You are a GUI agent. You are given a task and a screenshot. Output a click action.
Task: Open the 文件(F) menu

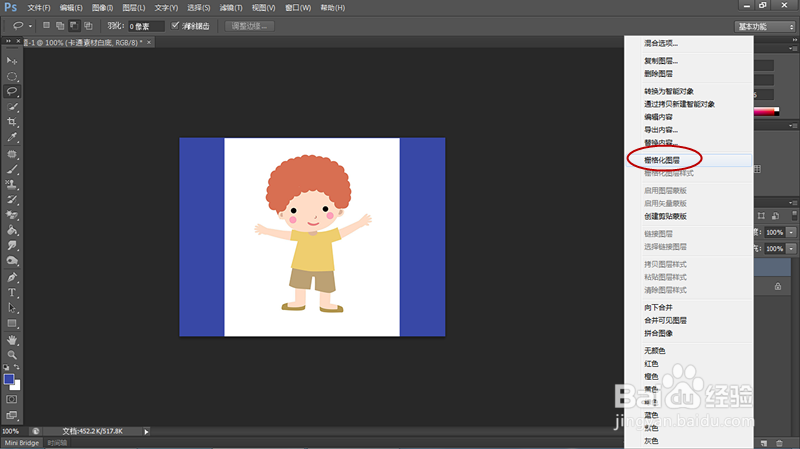pyautogui.click(x=39, y=8)
